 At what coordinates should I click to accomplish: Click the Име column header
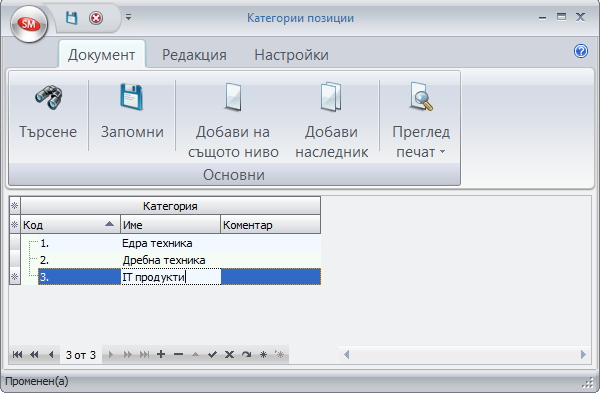pyautogui.click(x=170, y=225)
